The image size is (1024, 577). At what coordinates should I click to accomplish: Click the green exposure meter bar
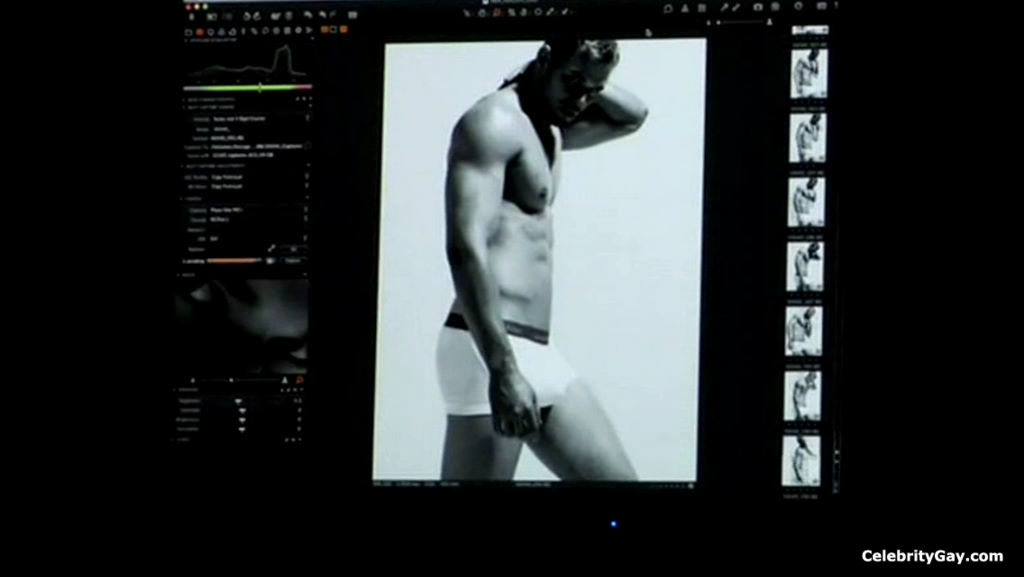click(x=247, y=87)
